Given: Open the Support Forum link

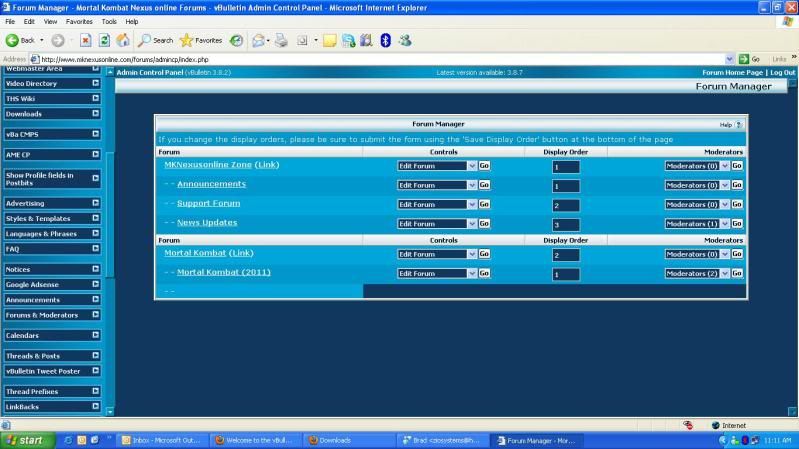Looking at the screenshot, I should click(208, 203).
